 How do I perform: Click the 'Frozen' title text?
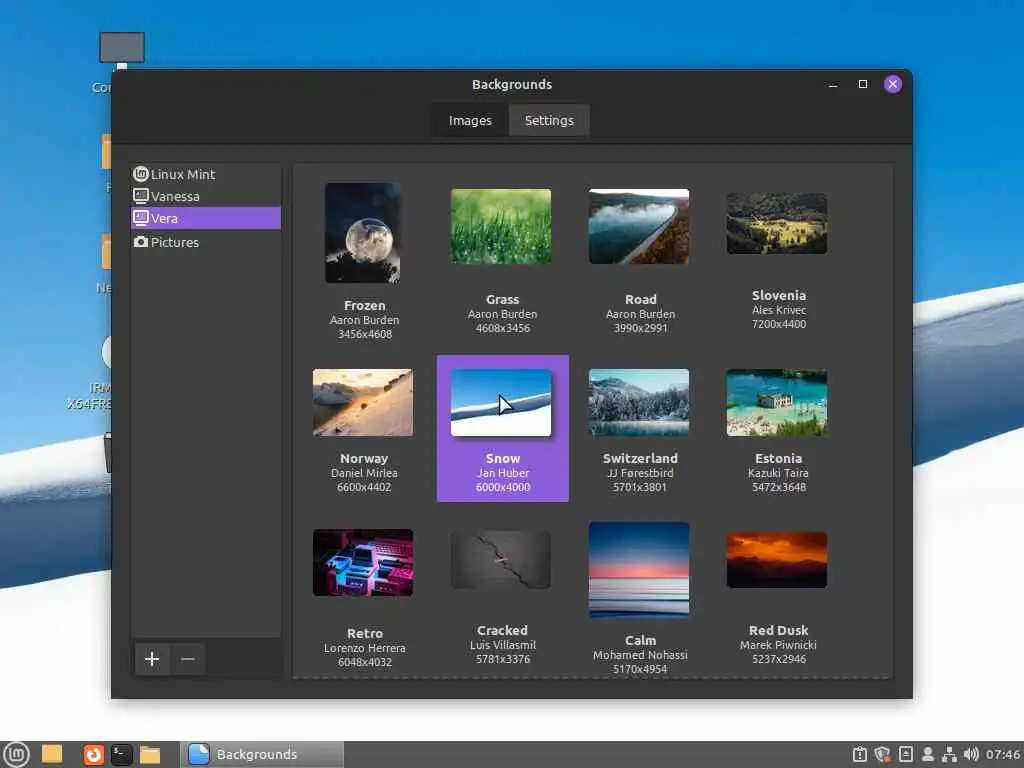tap(364, 306)
